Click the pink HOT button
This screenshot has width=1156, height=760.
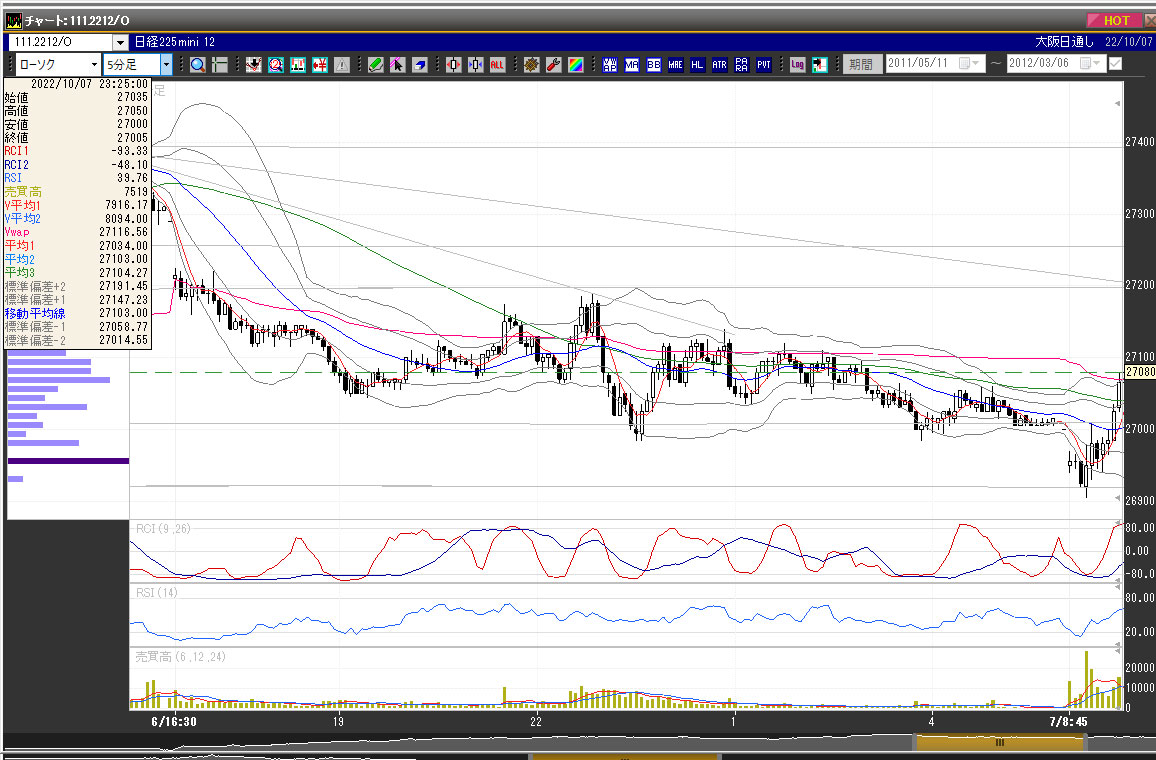pyautogui.click(x=1115, y=21)
